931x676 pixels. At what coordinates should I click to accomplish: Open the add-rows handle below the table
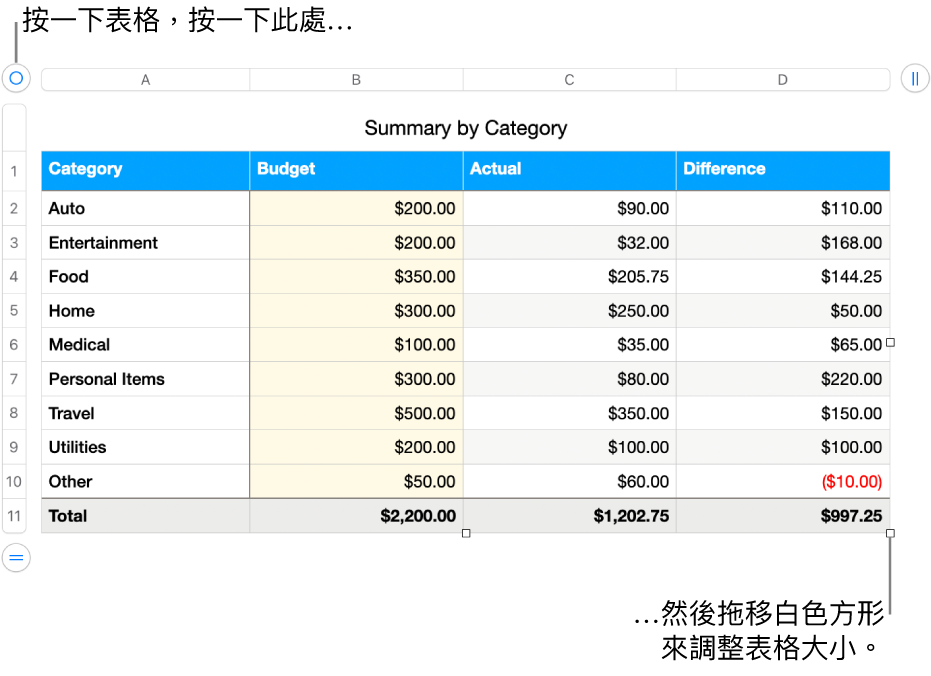(14, 557)
